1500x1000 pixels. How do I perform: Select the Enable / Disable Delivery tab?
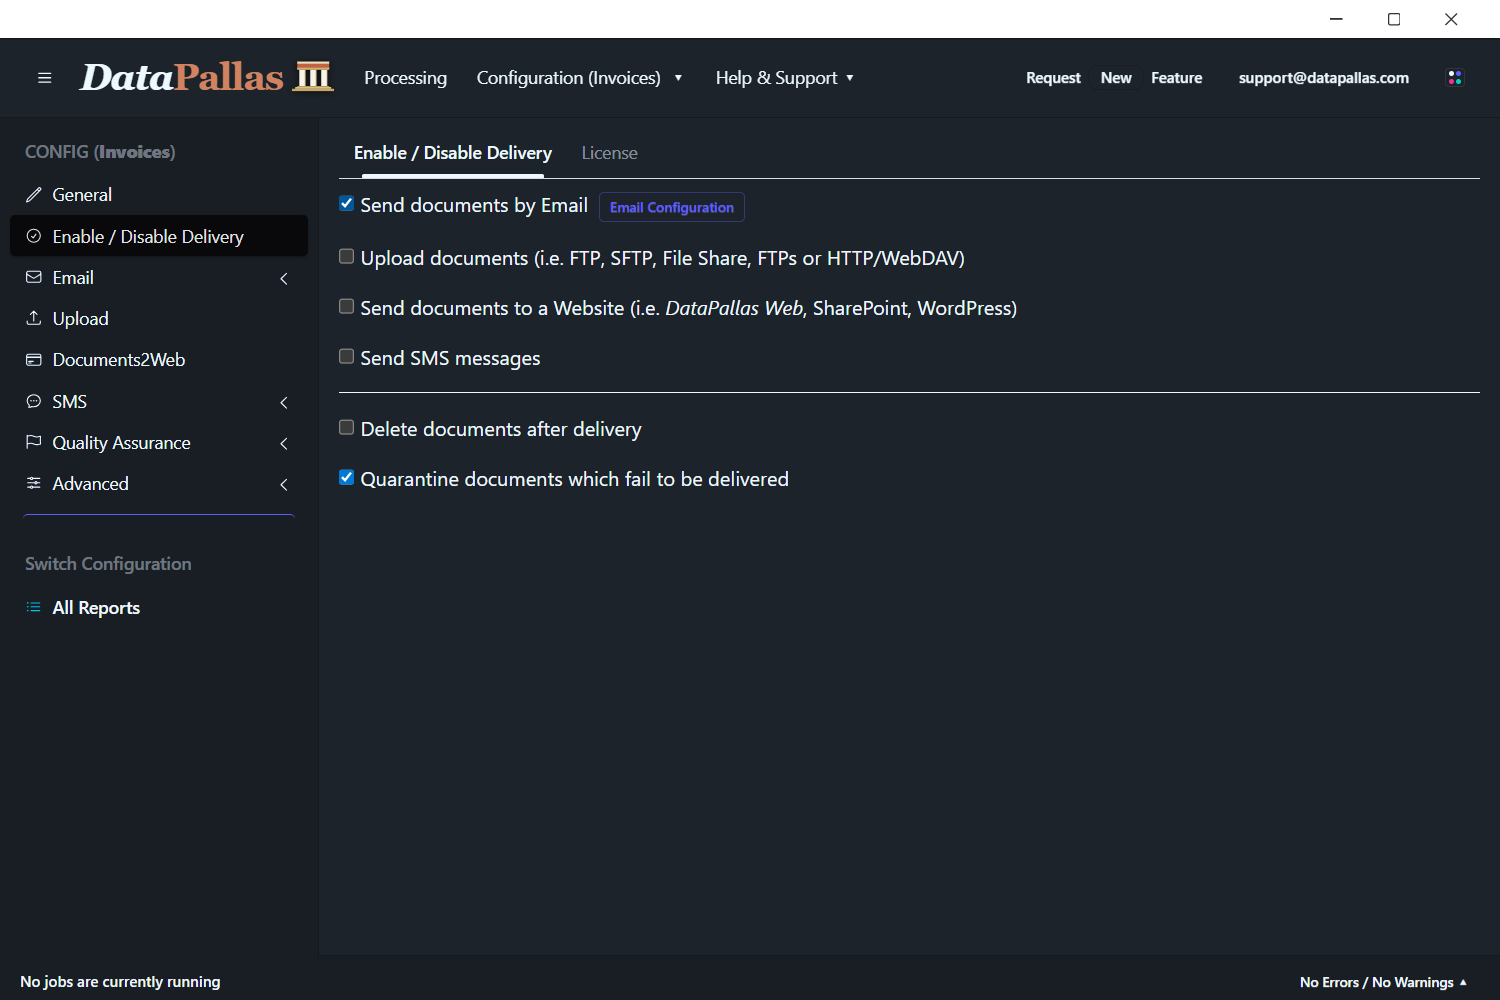coord(453,153)
